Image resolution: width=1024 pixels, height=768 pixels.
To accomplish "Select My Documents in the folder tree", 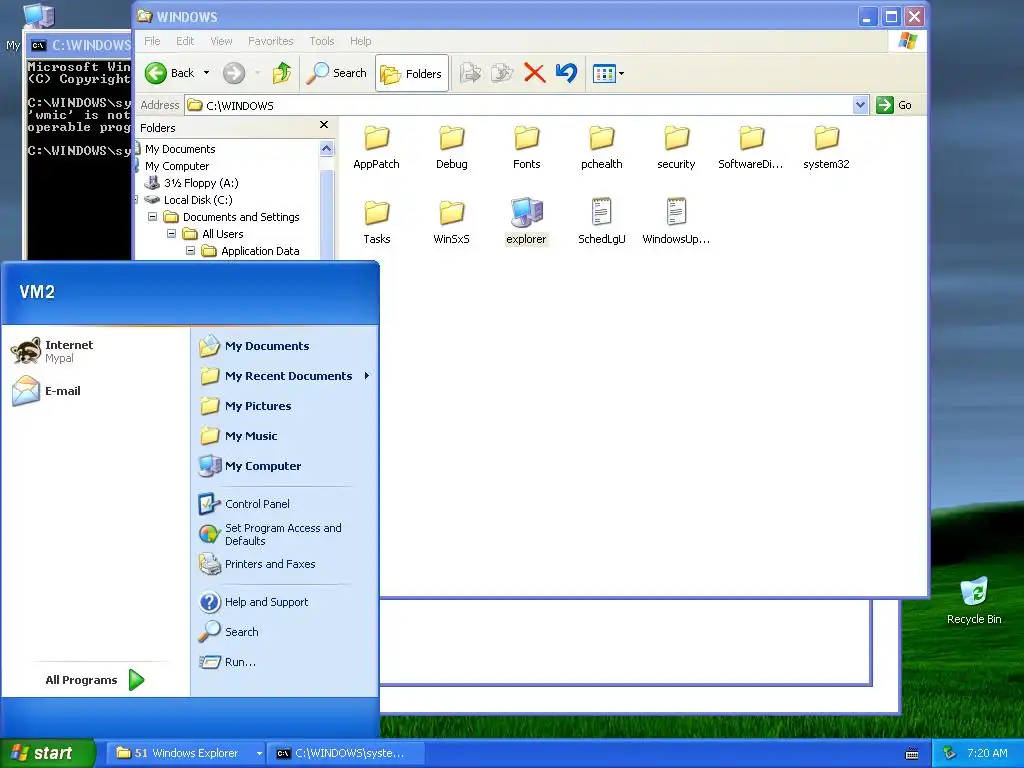I will 180,149.
